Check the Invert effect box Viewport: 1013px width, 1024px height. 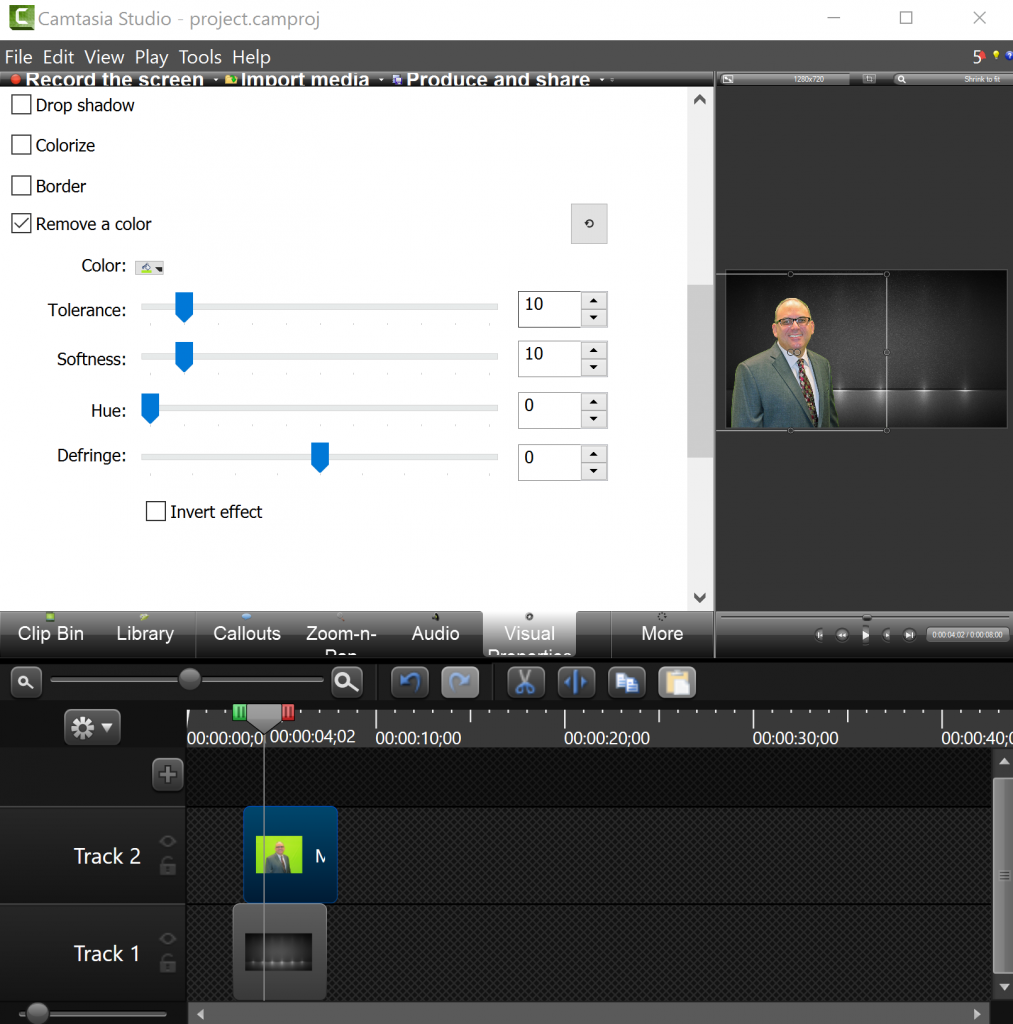[155, 511]
